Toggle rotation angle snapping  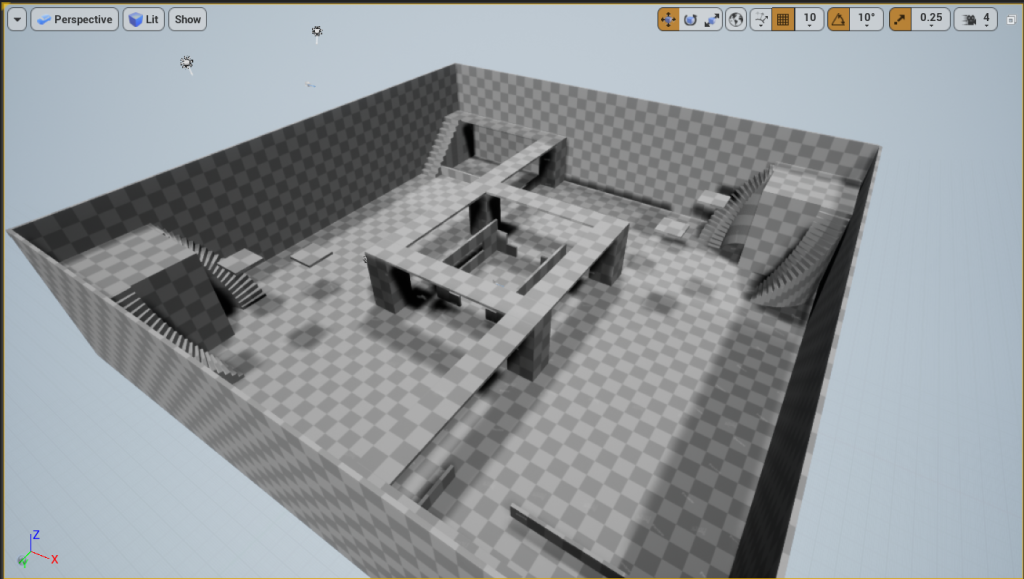(839, 19)
